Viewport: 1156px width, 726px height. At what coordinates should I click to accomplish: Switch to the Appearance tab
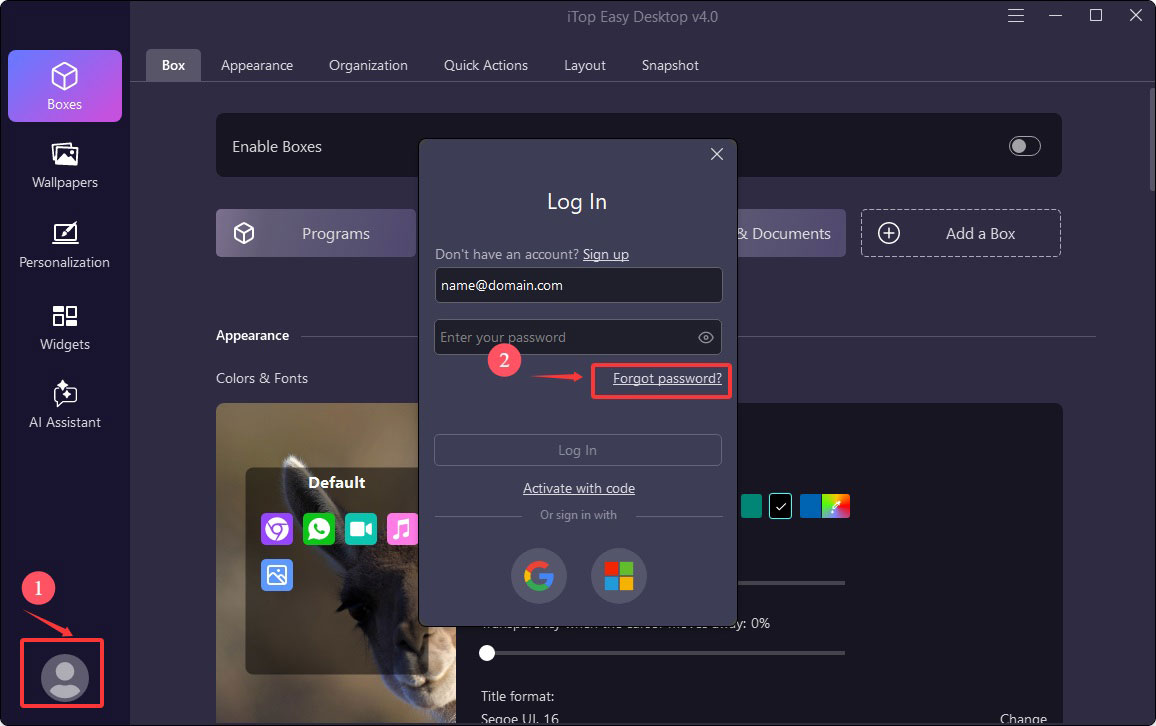257,65
